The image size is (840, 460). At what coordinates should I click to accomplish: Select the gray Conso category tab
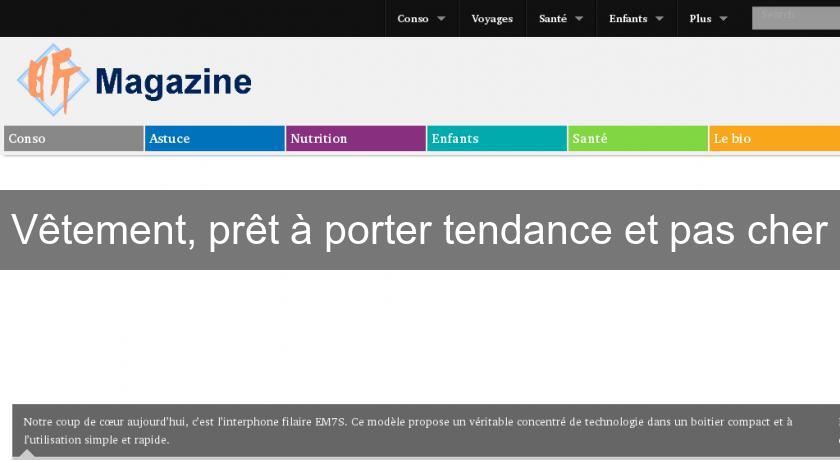74,139
